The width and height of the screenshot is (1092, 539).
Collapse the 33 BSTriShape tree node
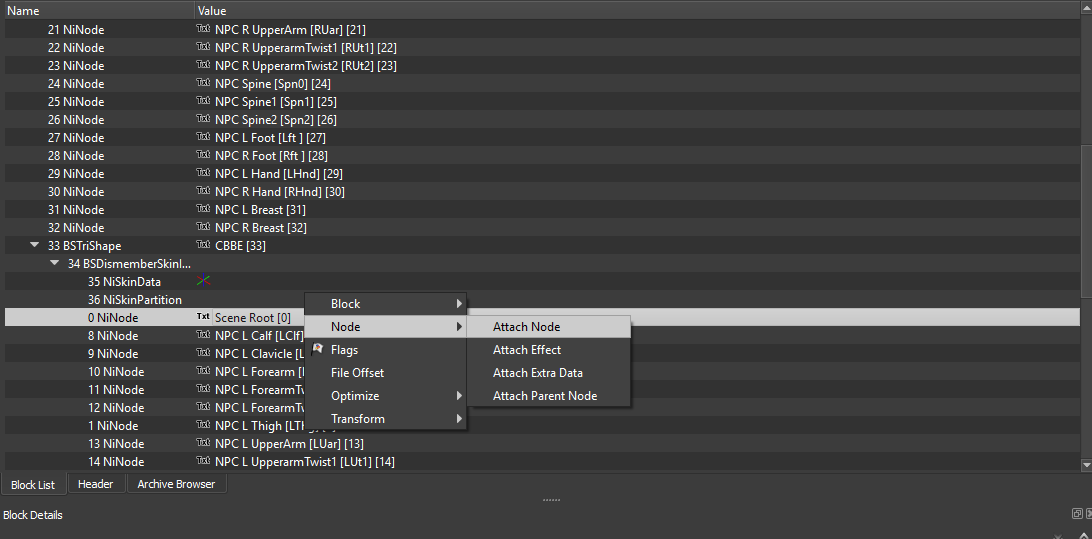(36, 246)
